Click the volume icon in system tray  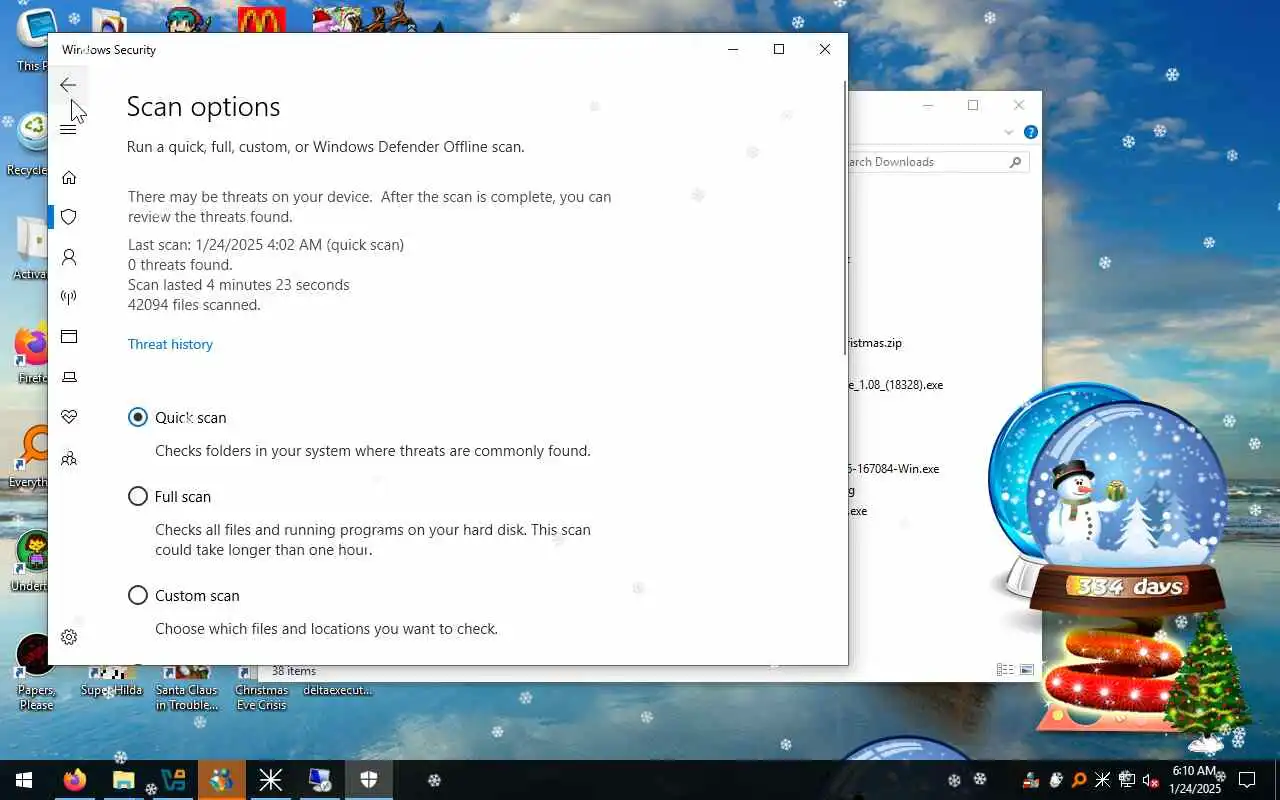click(1150, 780)
